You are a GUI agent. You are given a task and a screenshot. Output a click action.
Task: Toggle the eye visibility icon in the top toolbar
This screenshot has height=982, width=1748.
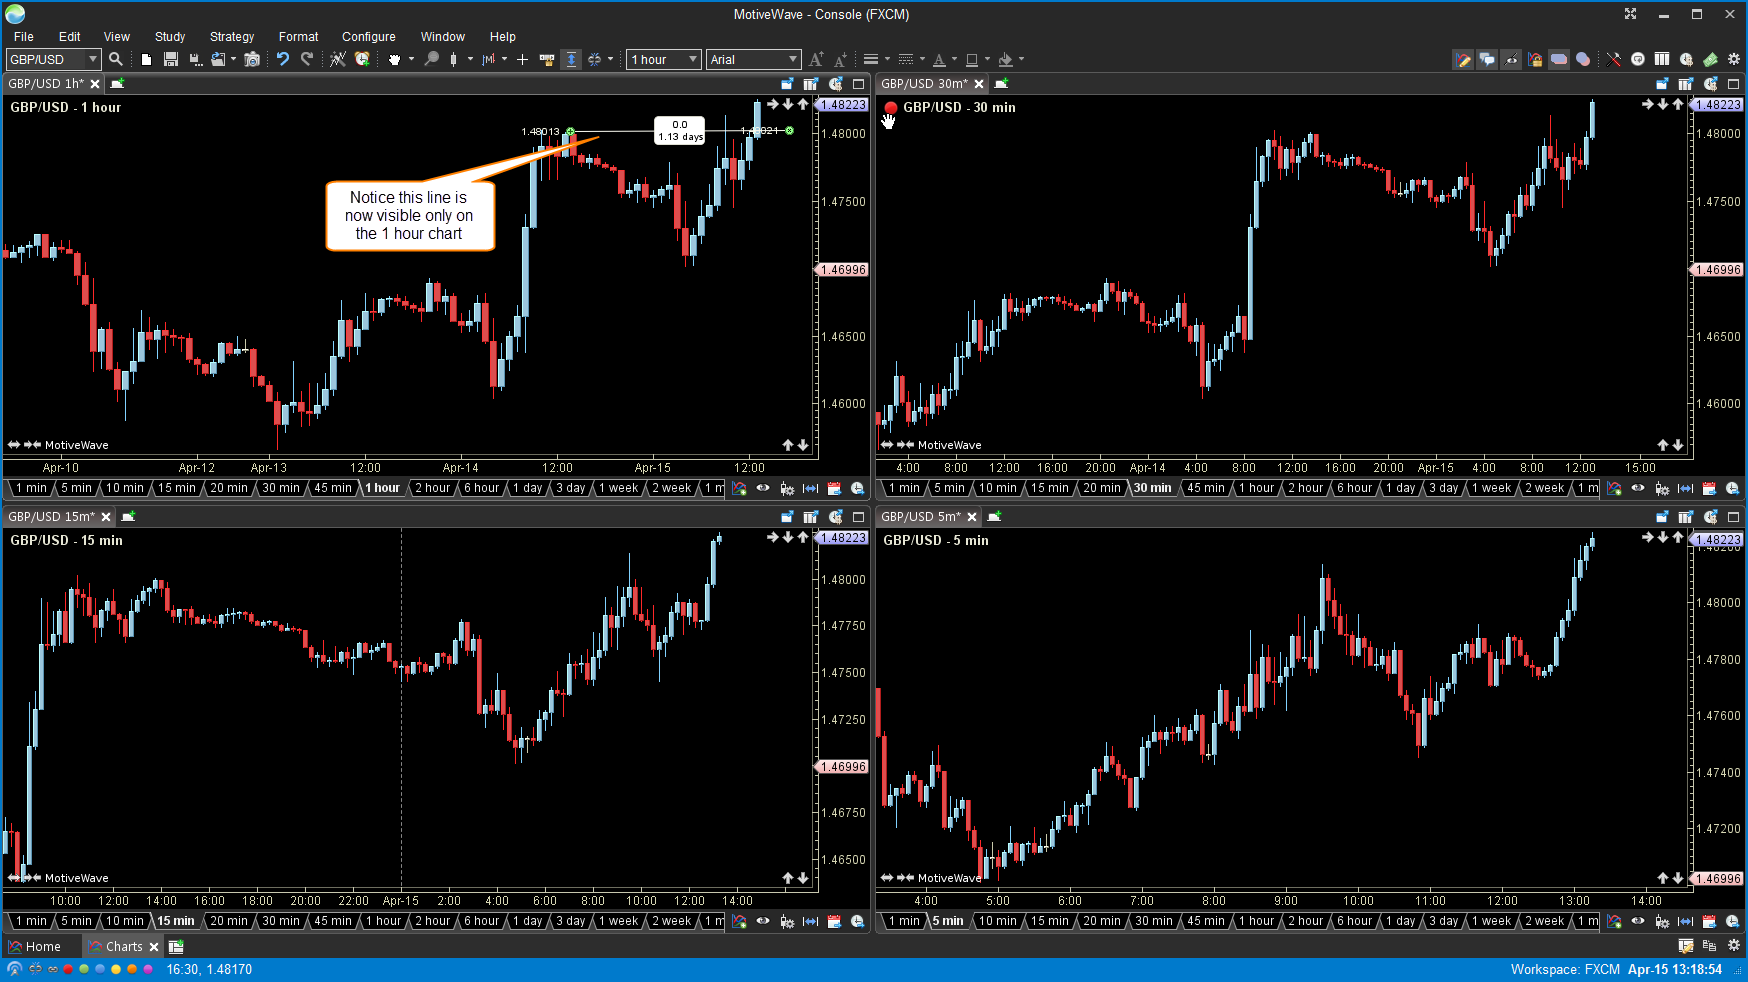1511,59
